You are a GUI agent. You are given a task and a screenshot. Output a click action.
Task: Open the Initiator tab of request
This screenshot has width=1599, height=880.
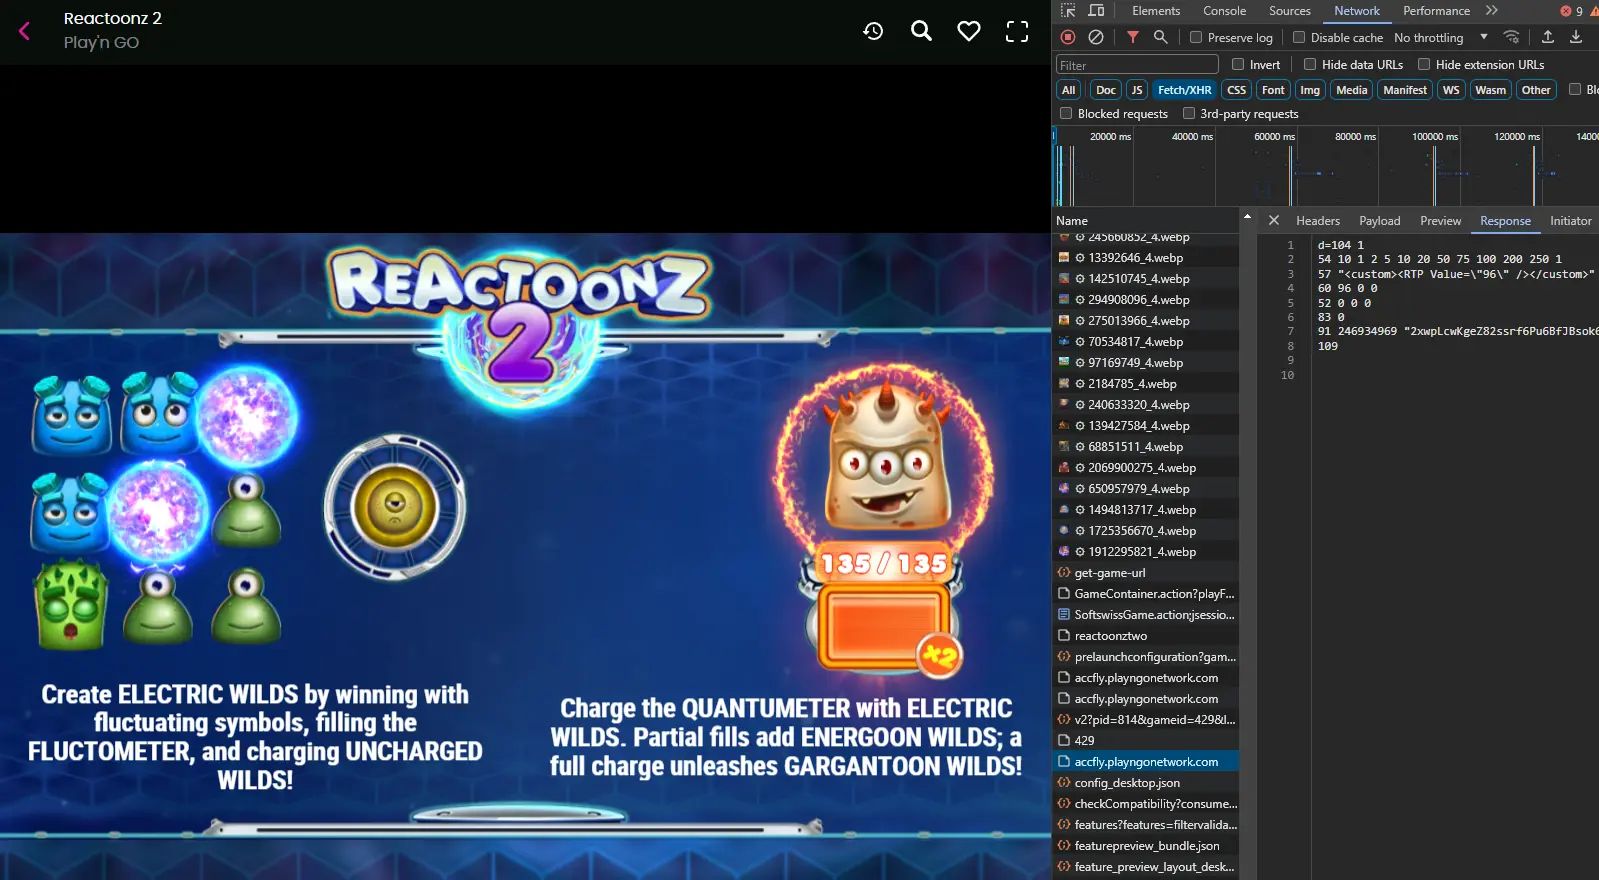[x=1570, y=220]
